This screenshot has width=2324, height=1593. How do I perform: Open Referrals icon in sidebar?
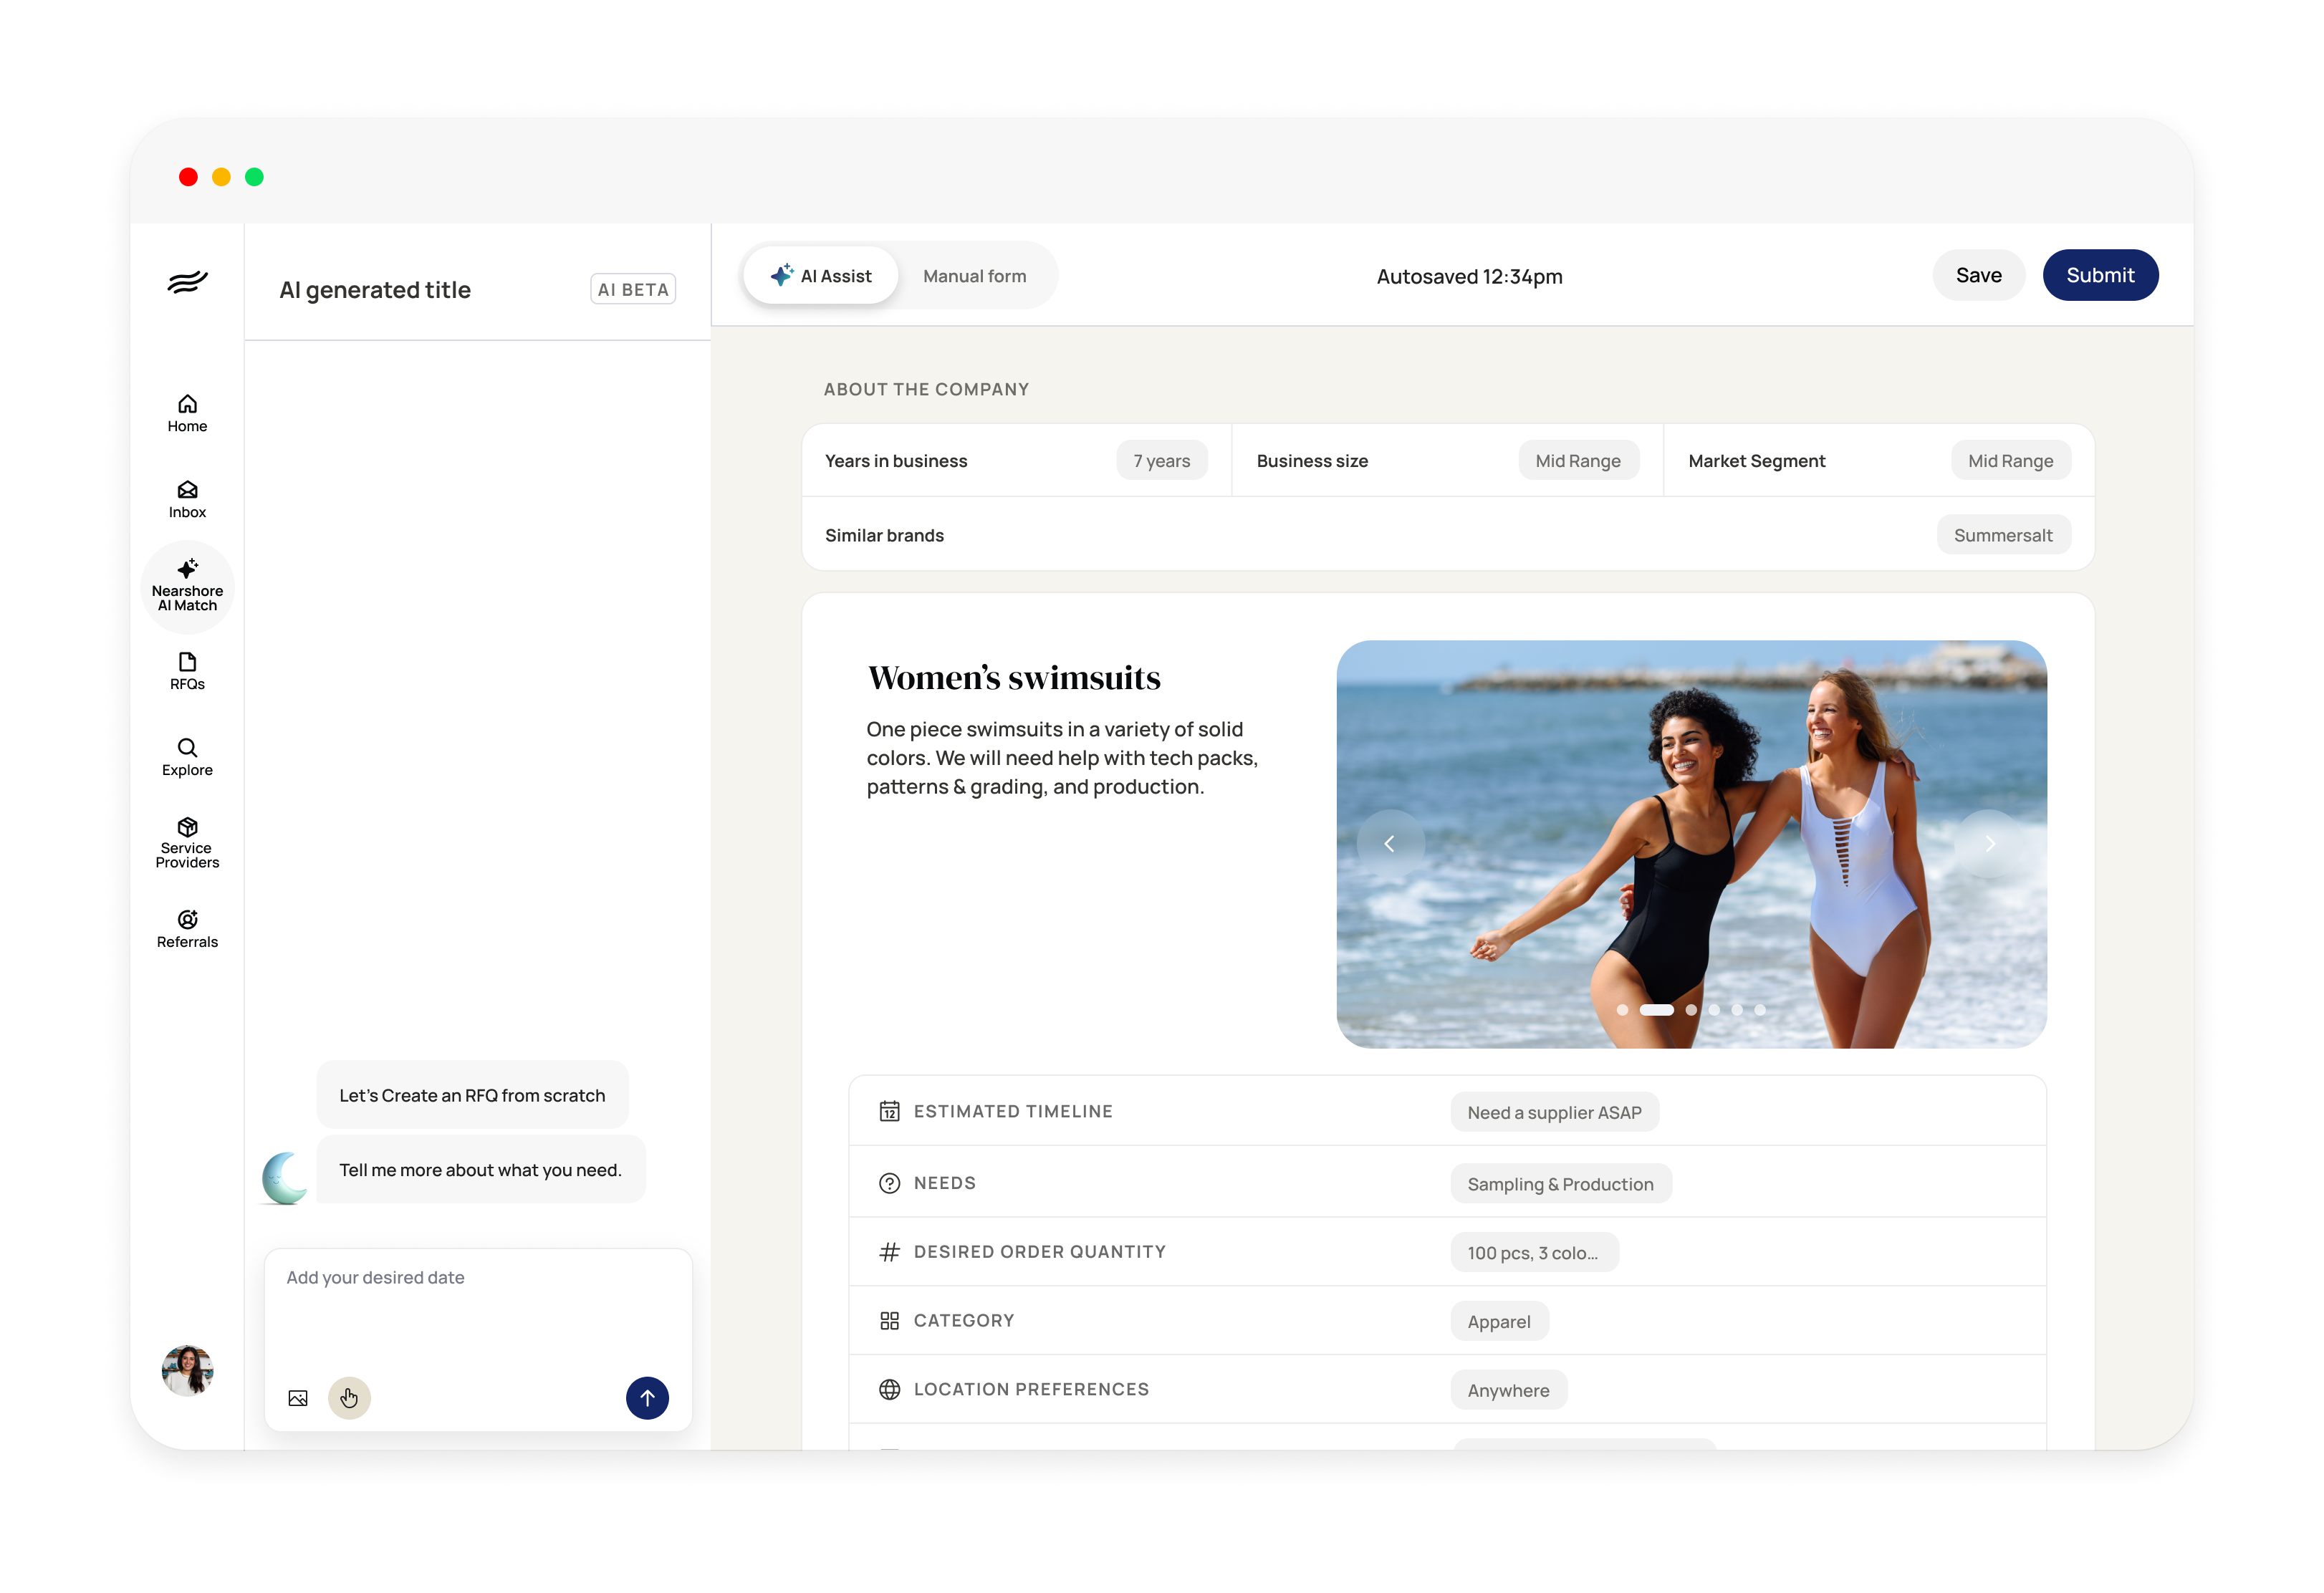(x=187, y=920)
